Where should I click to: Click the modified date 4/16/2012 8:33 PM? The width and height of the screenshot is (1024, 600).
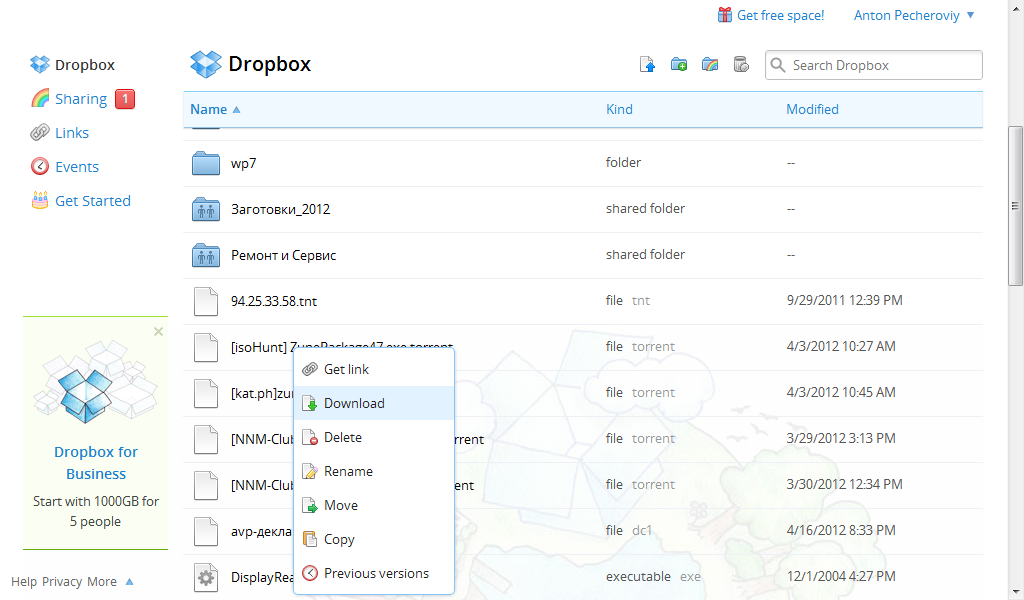[x=841, y=530]
